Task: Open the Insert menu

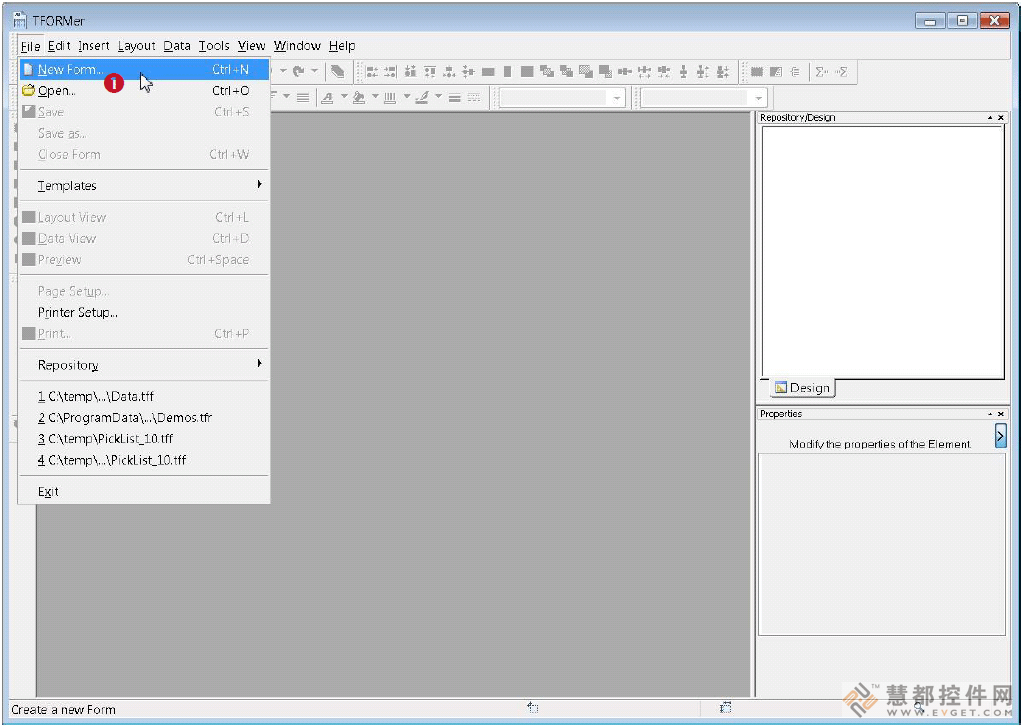Action: click(x=94, y=46)
